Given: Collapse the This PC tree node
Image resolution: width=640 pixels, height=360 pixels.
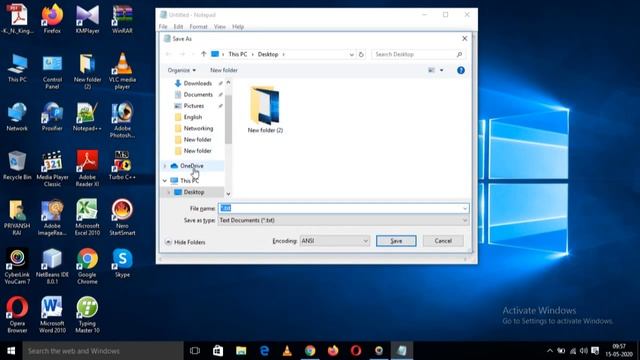Looking at the screenshot, I should 165,180.
